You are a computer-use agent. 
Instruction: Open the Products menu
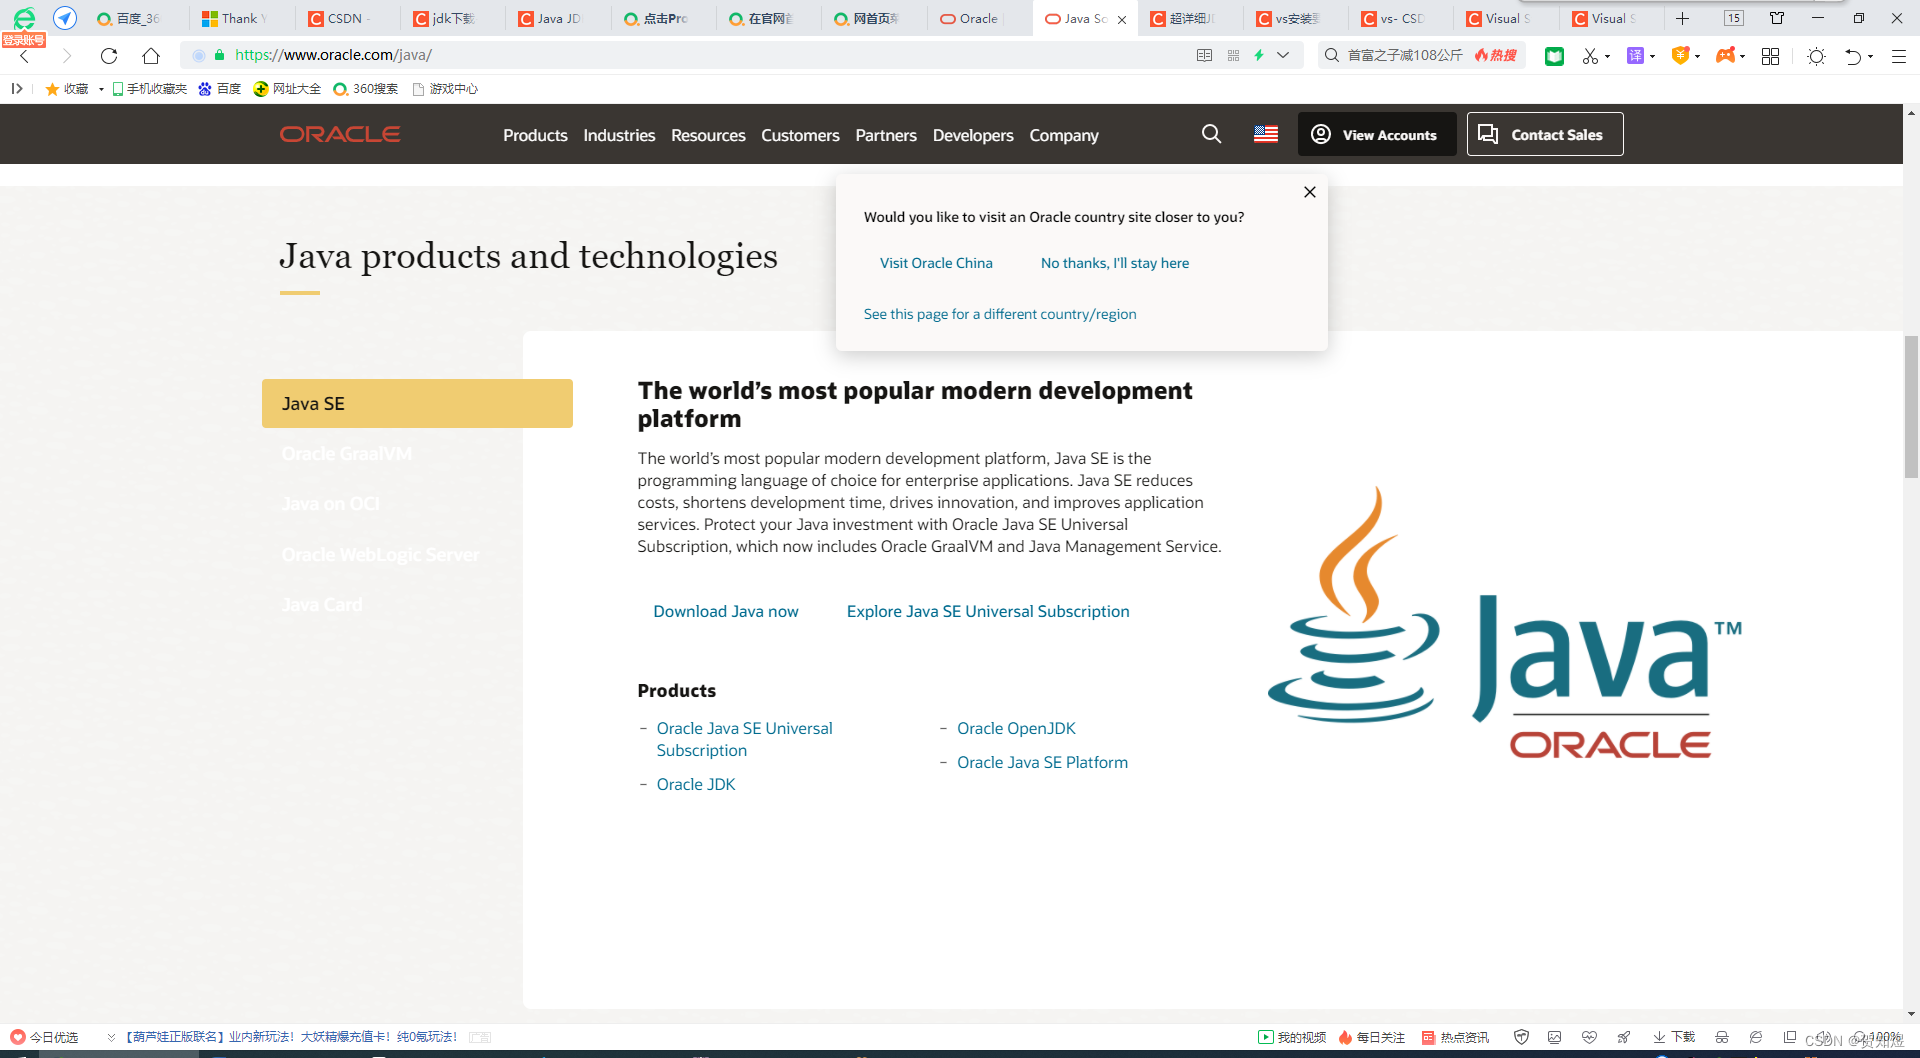point(535,135)
